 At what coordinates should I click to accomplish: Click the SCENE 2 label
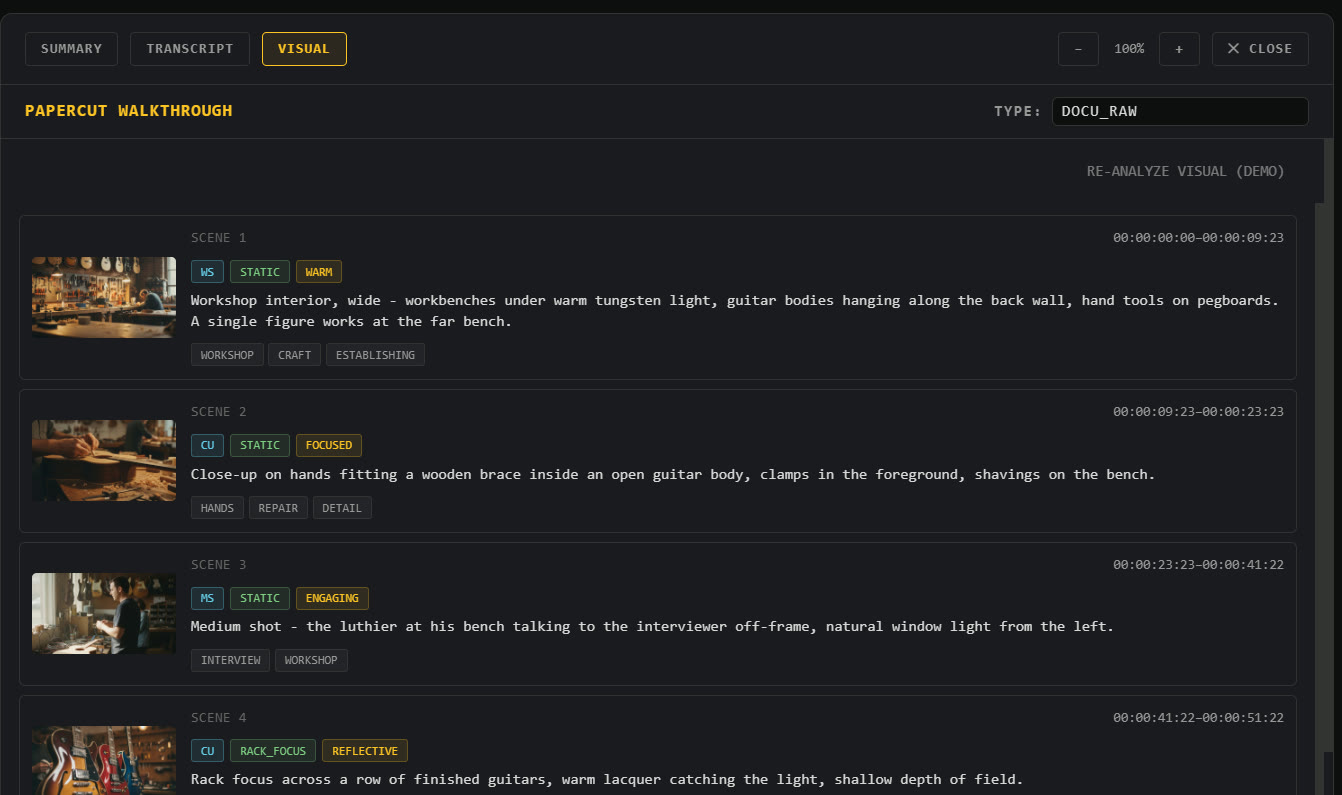point(218,412)
